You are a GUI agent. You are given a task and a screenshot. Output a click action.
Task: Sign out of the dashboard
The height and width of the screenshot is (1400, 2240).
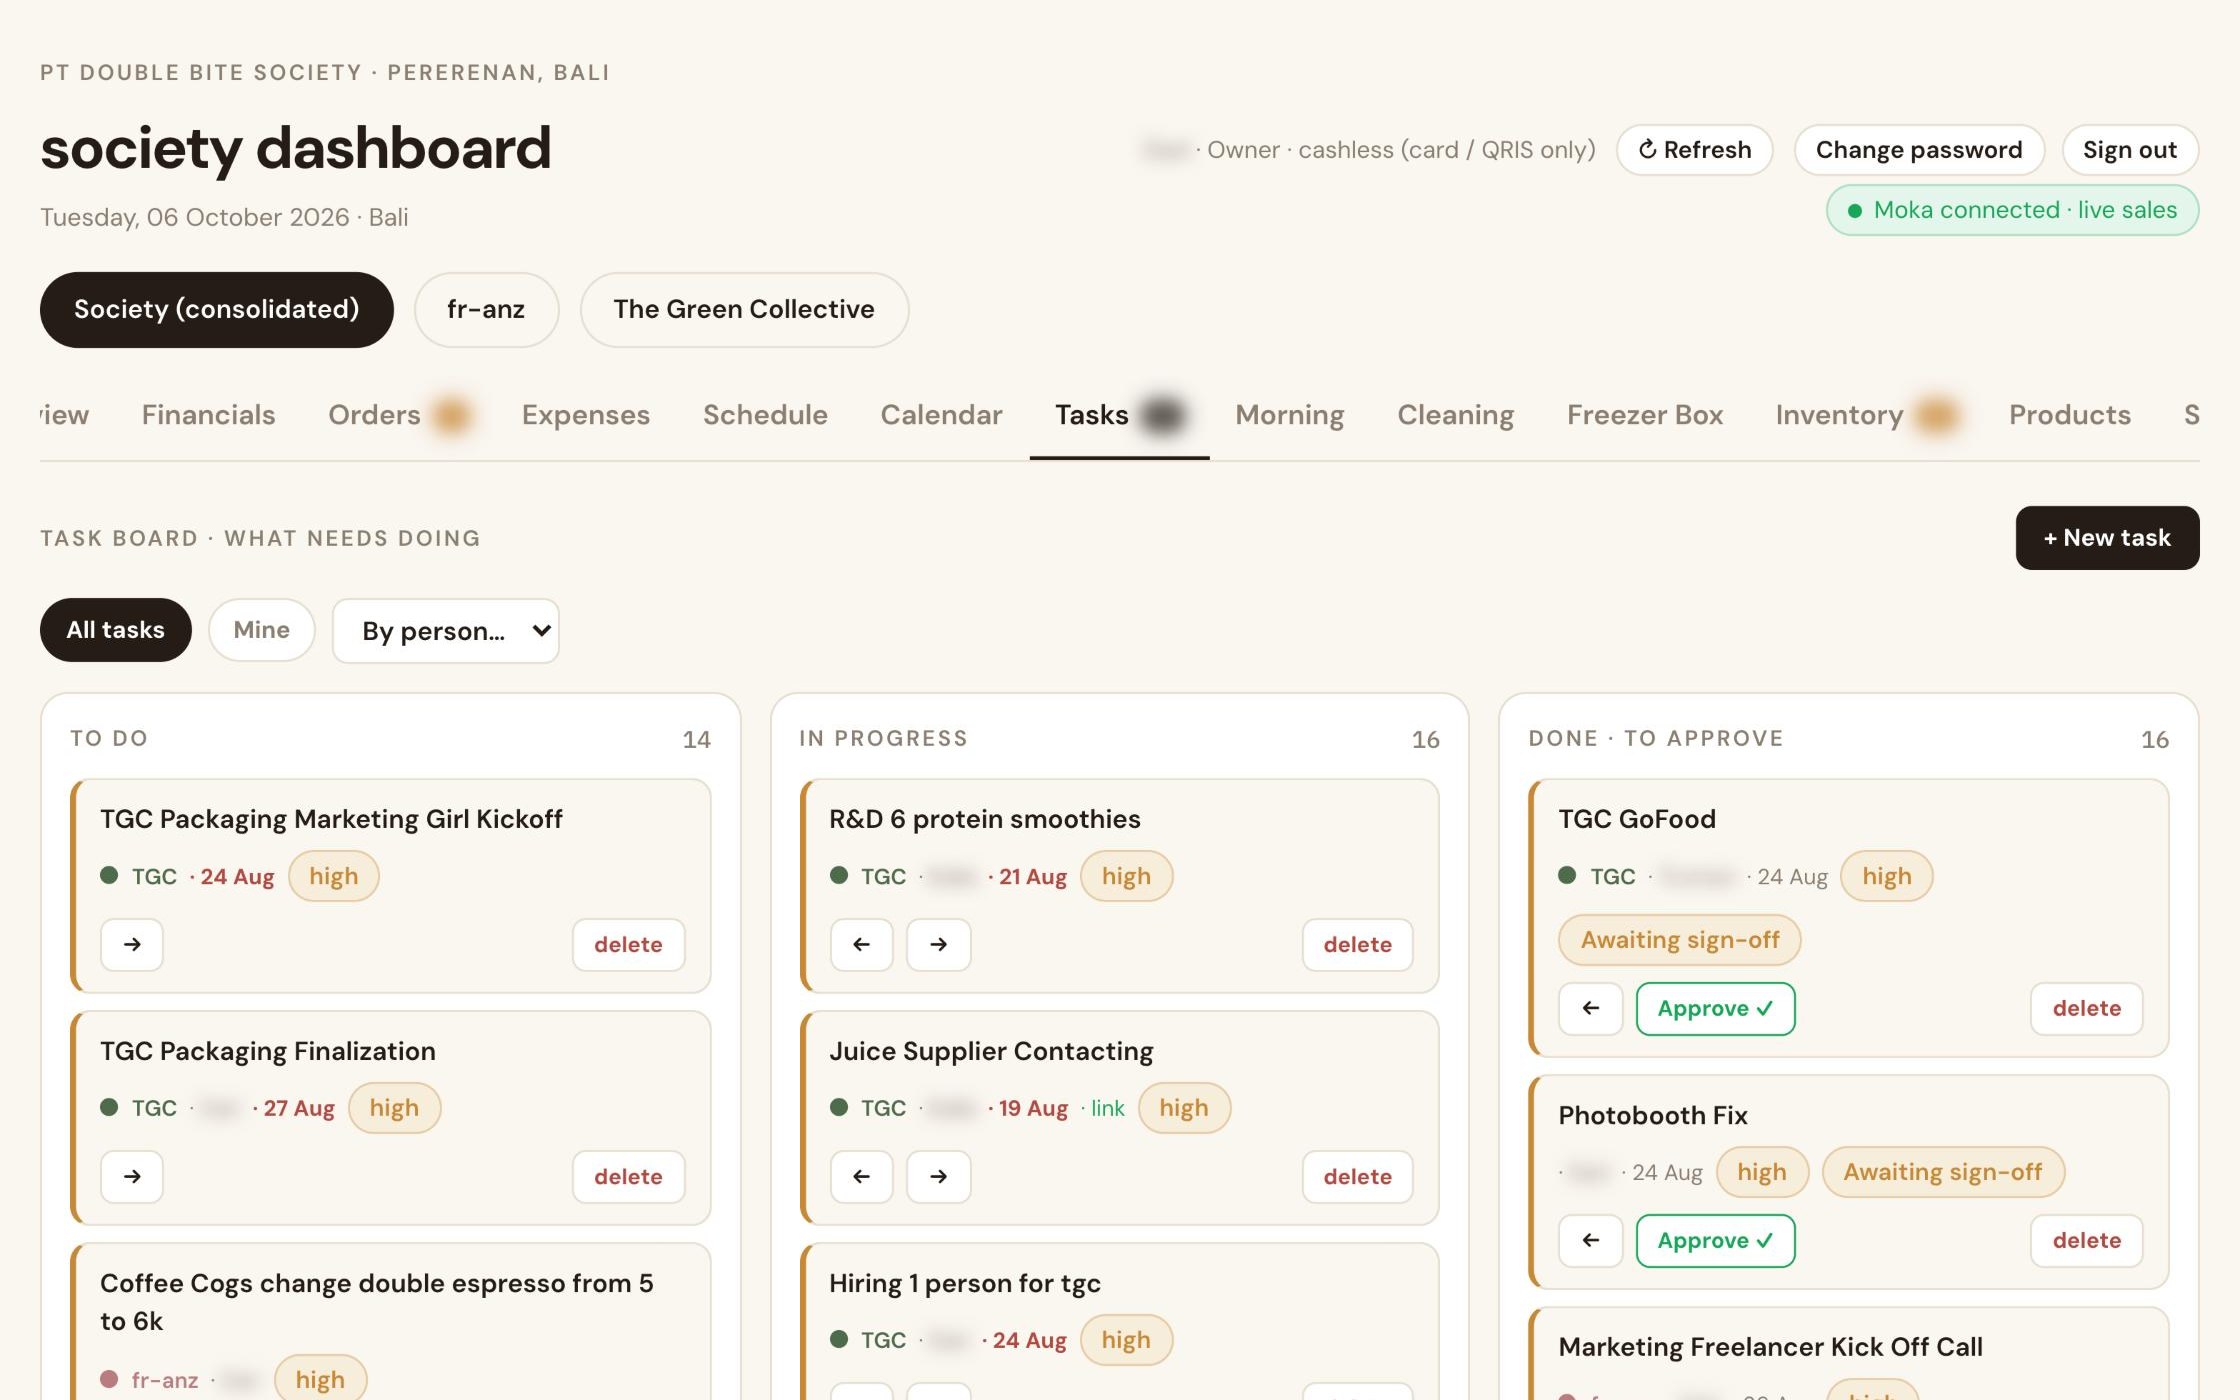(x=2130, y=150)
